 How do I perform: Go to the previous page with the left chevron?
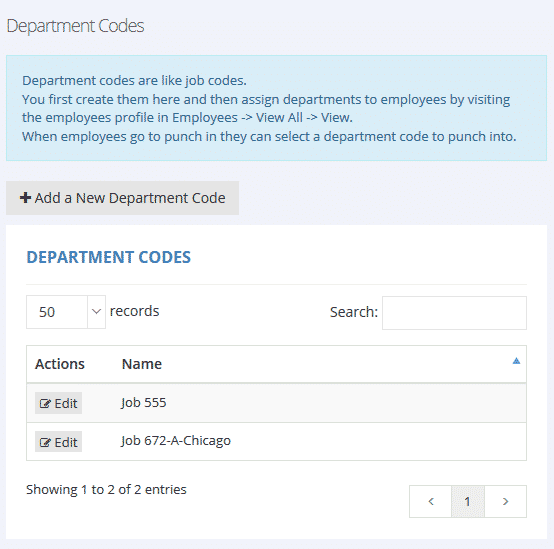(430, 501)
